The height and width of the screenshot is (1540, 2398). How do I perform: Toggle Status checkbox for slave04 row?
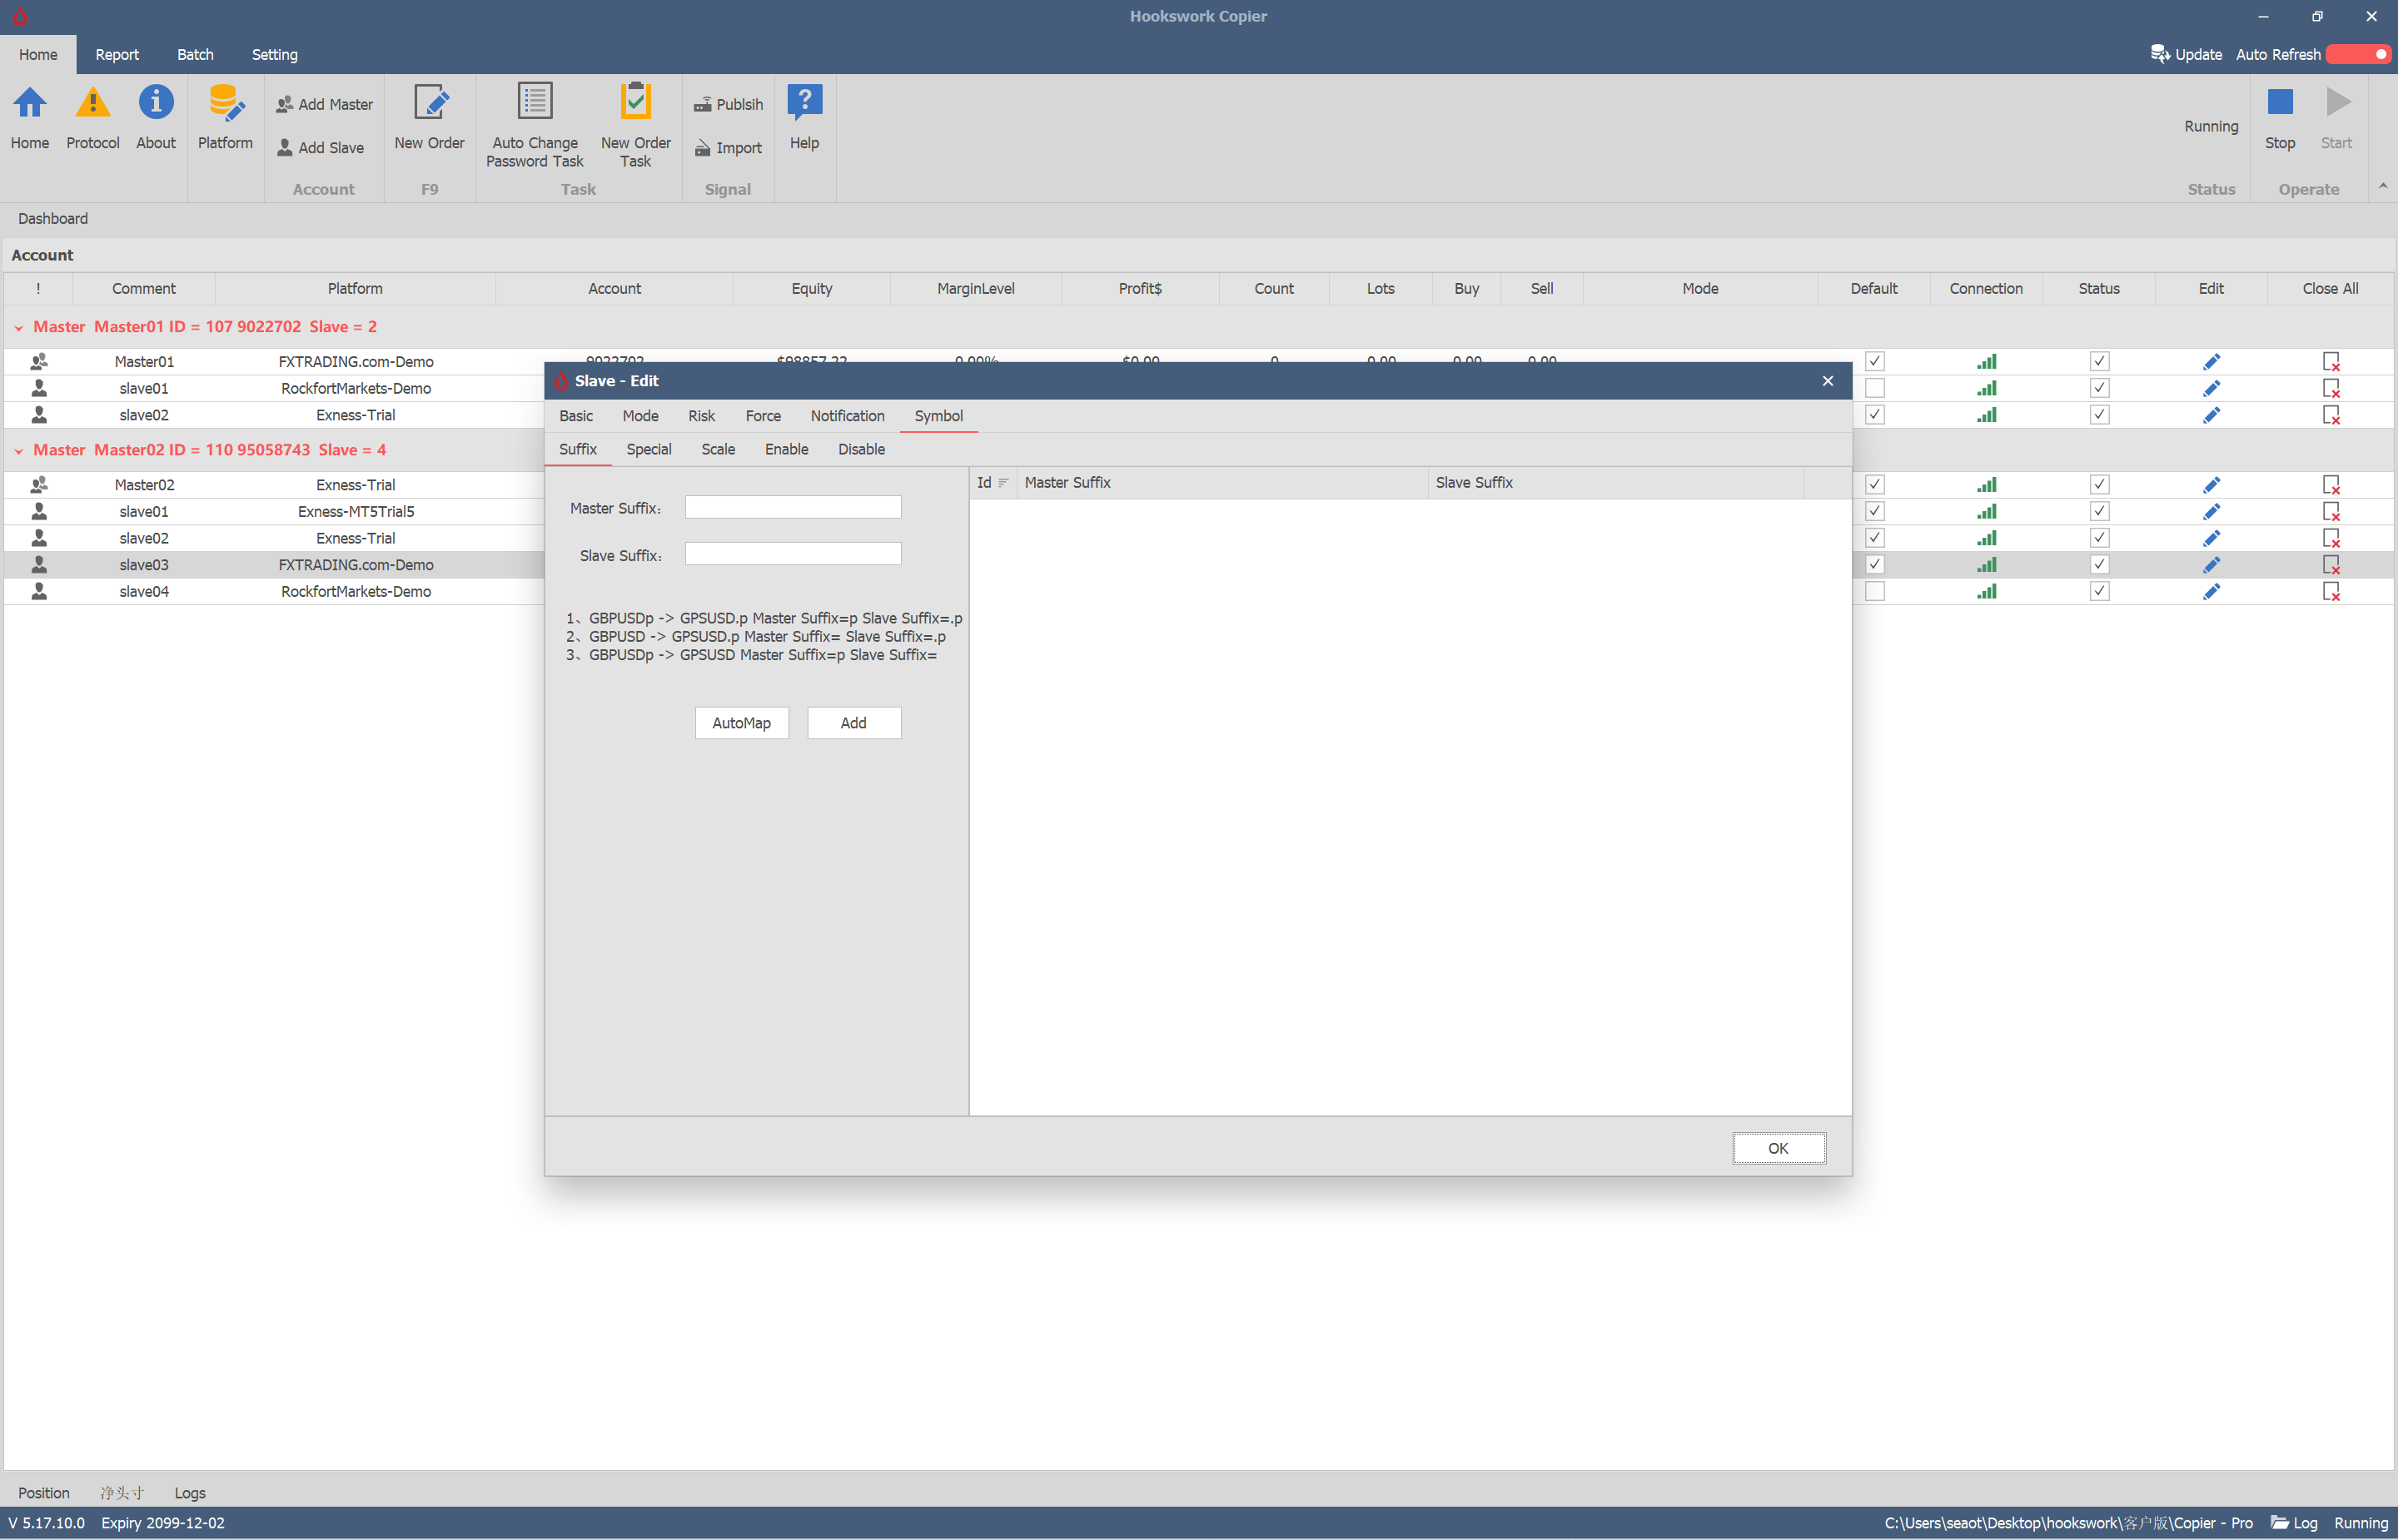2099,591
